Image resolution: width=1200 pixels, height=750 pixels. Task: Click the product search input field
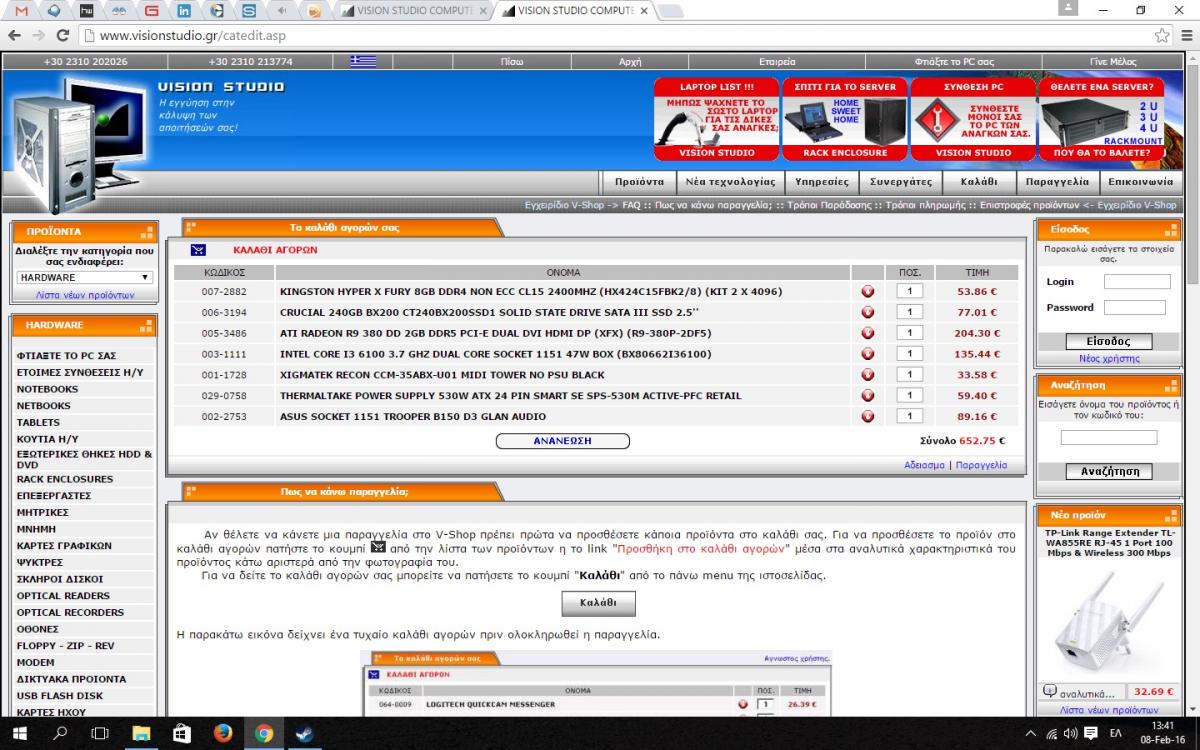1108,438
